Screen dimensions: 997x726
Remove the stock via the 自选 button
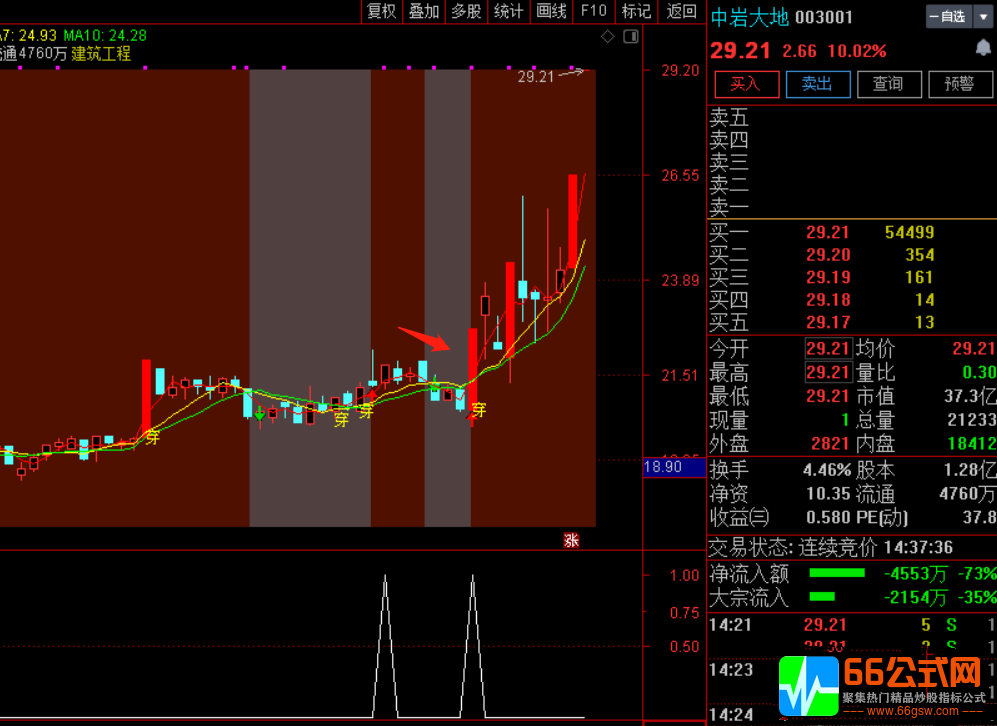(949, 17)
